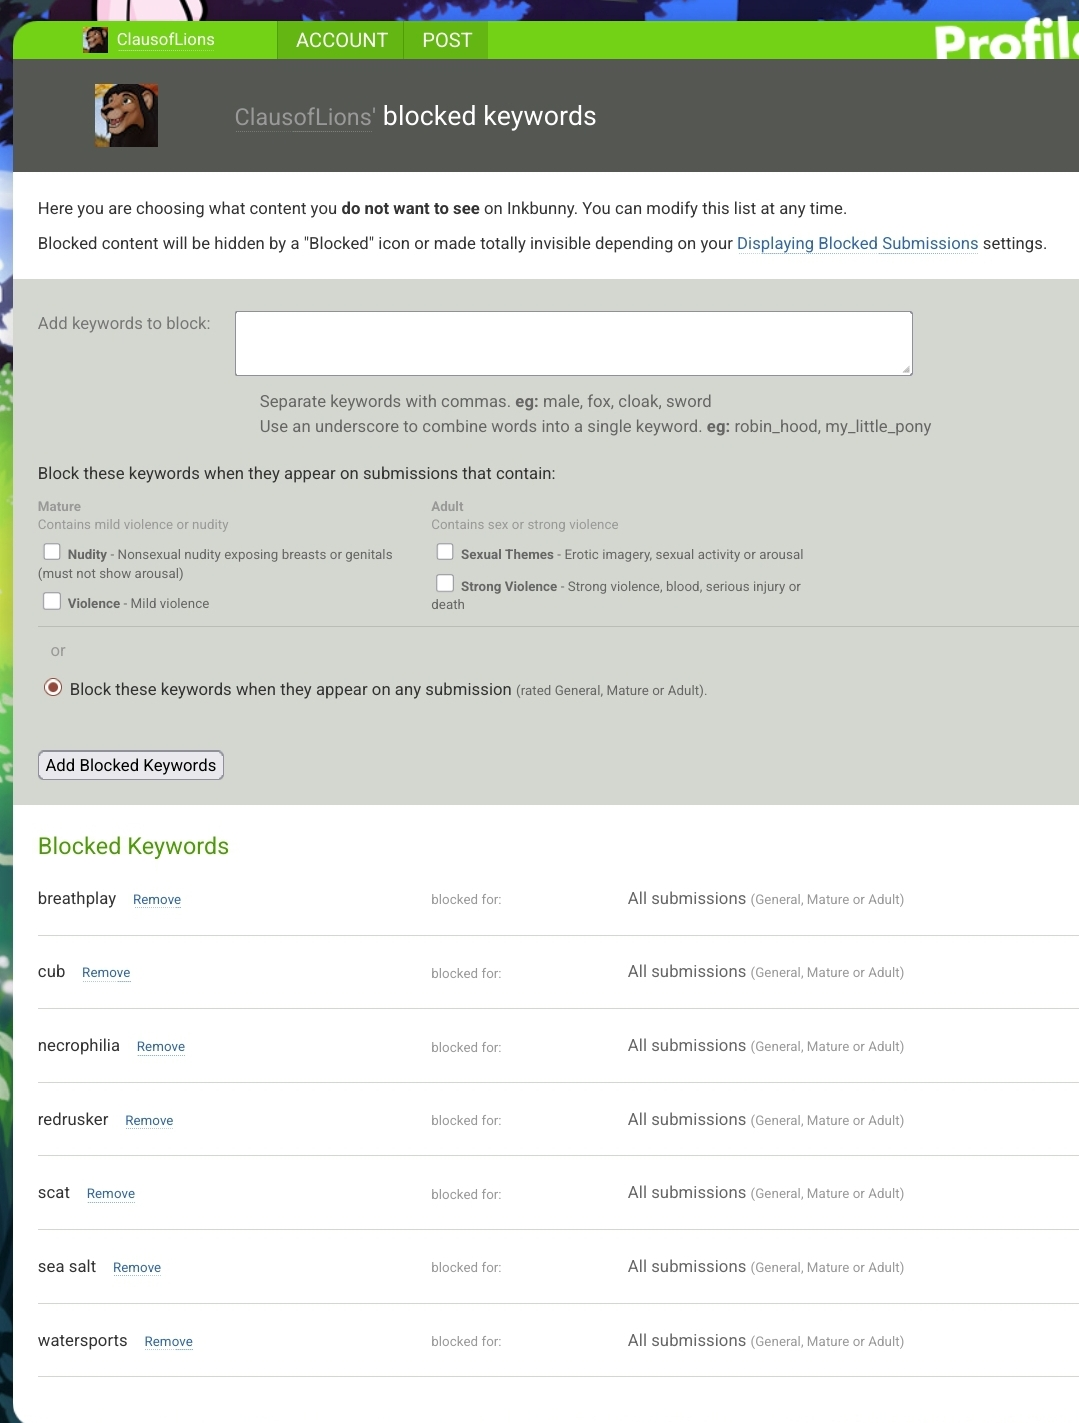Image resolution: width=1079 pixels, height=1423 pixels.
Task: Tick the Violence checkbox under Mature
Action: tap(52, 601)
